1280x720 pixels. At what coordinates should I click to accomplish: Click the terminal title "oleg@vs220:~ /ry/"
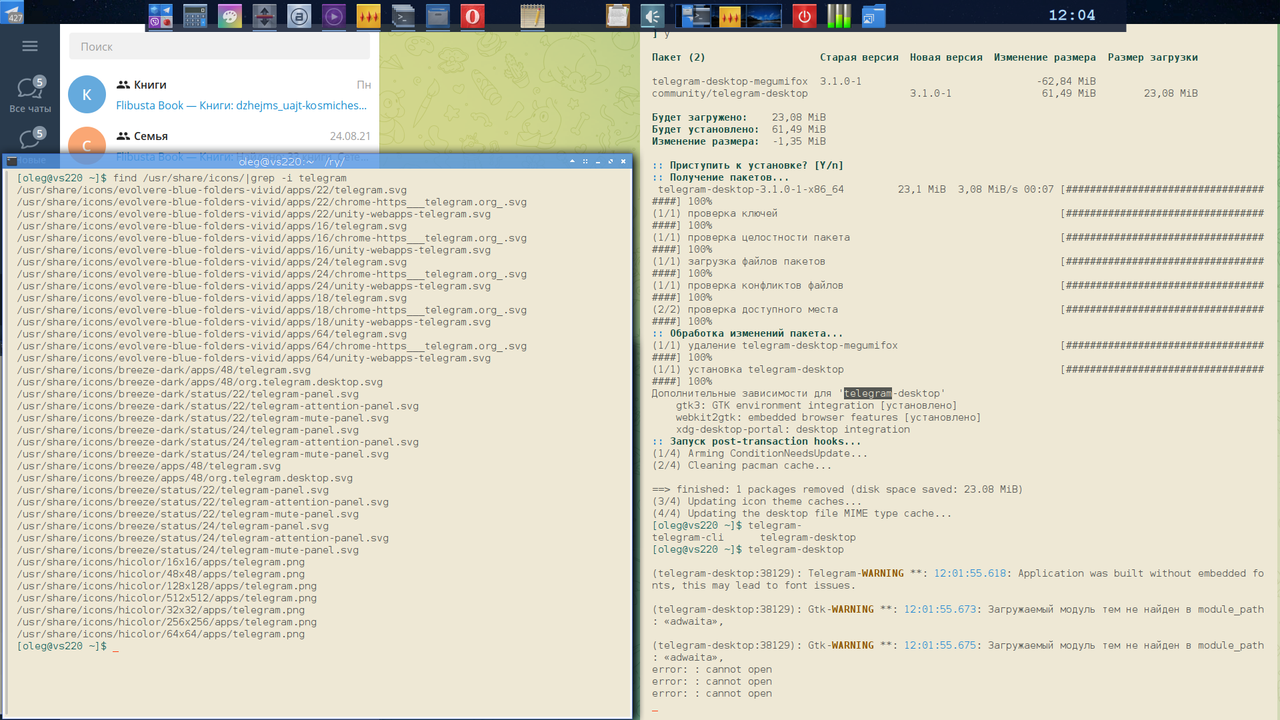click(x=291, y=161)
